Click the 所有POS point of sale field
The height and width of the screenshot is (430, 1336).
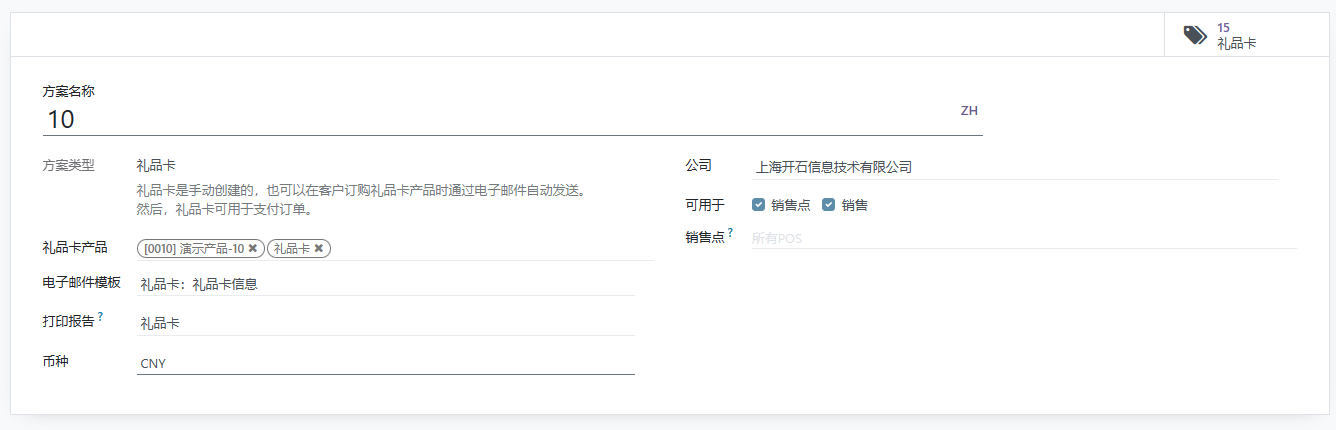click(1024, 238)
